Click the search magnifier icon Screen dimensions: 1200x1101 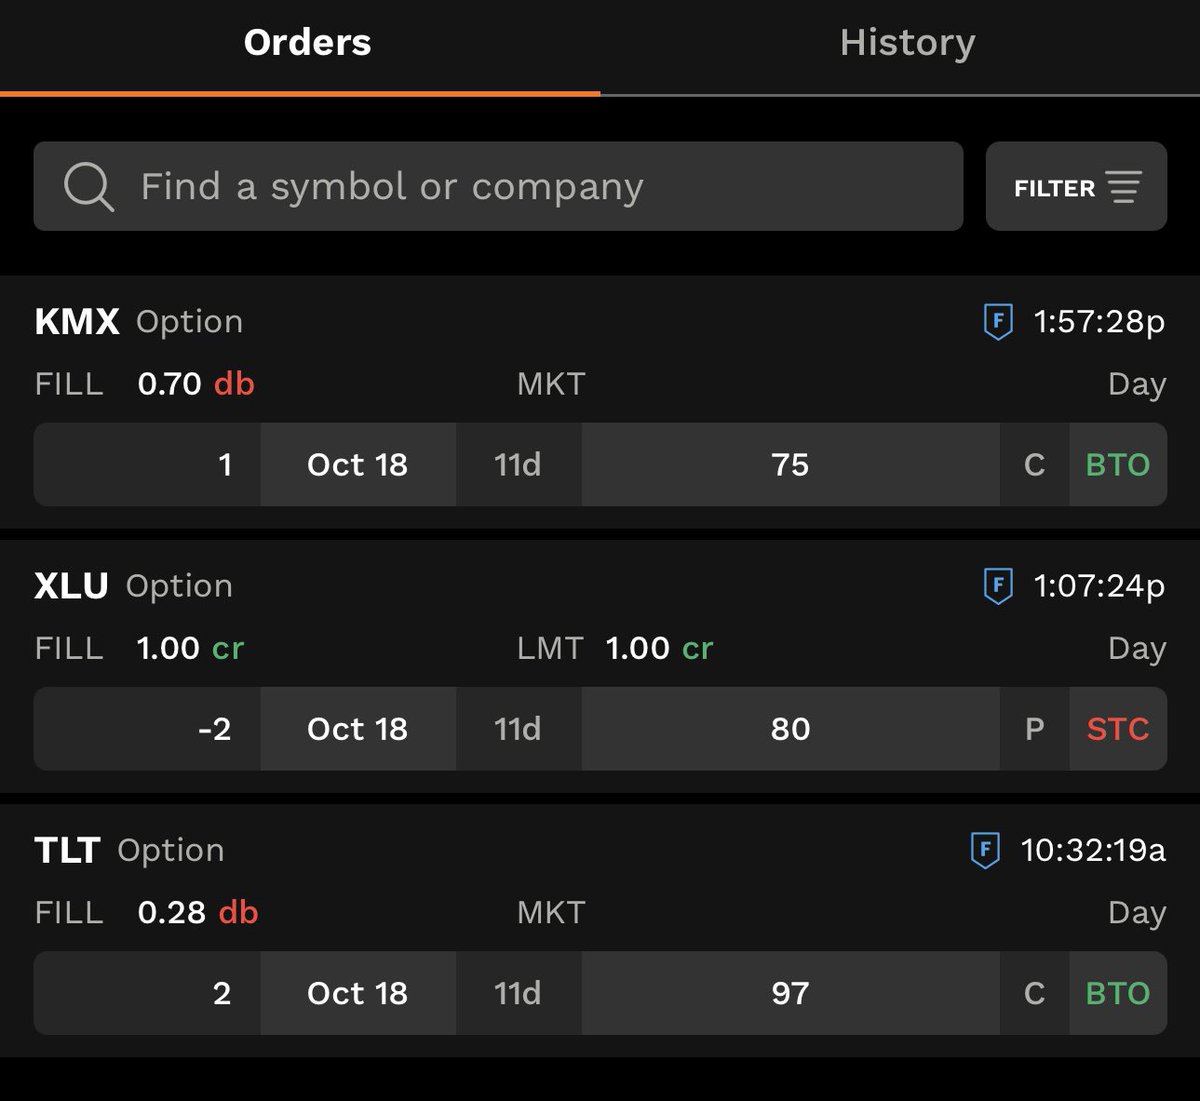click(88, 186)
